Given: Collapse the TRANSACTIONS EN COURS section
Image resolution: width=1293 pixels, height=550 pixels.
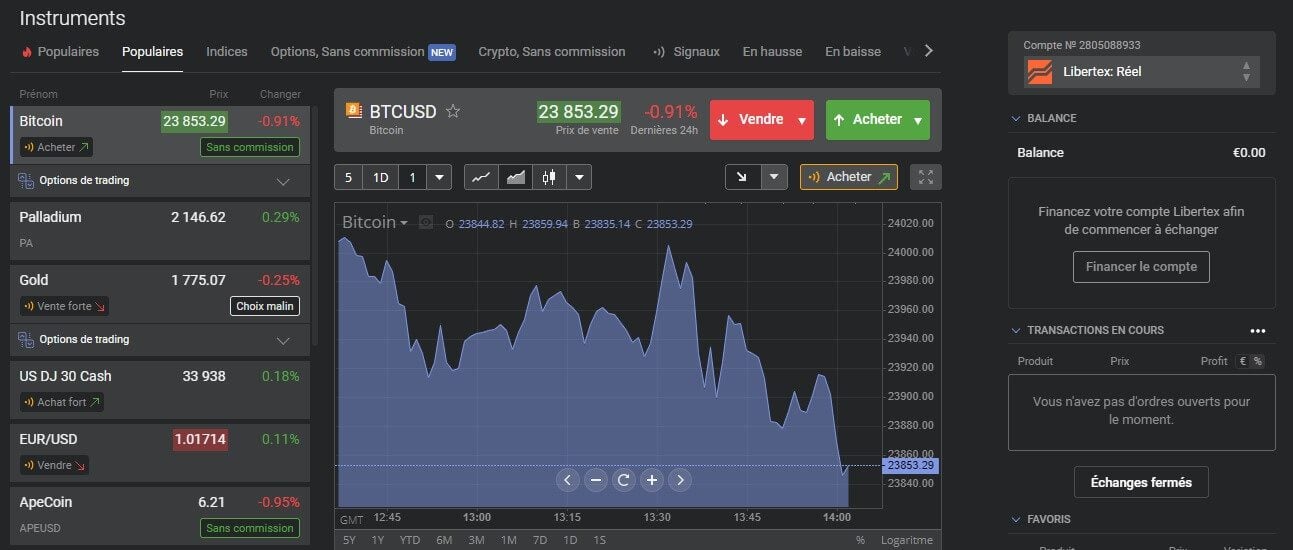Looking at the screenshot, I should coord(1016,330).
